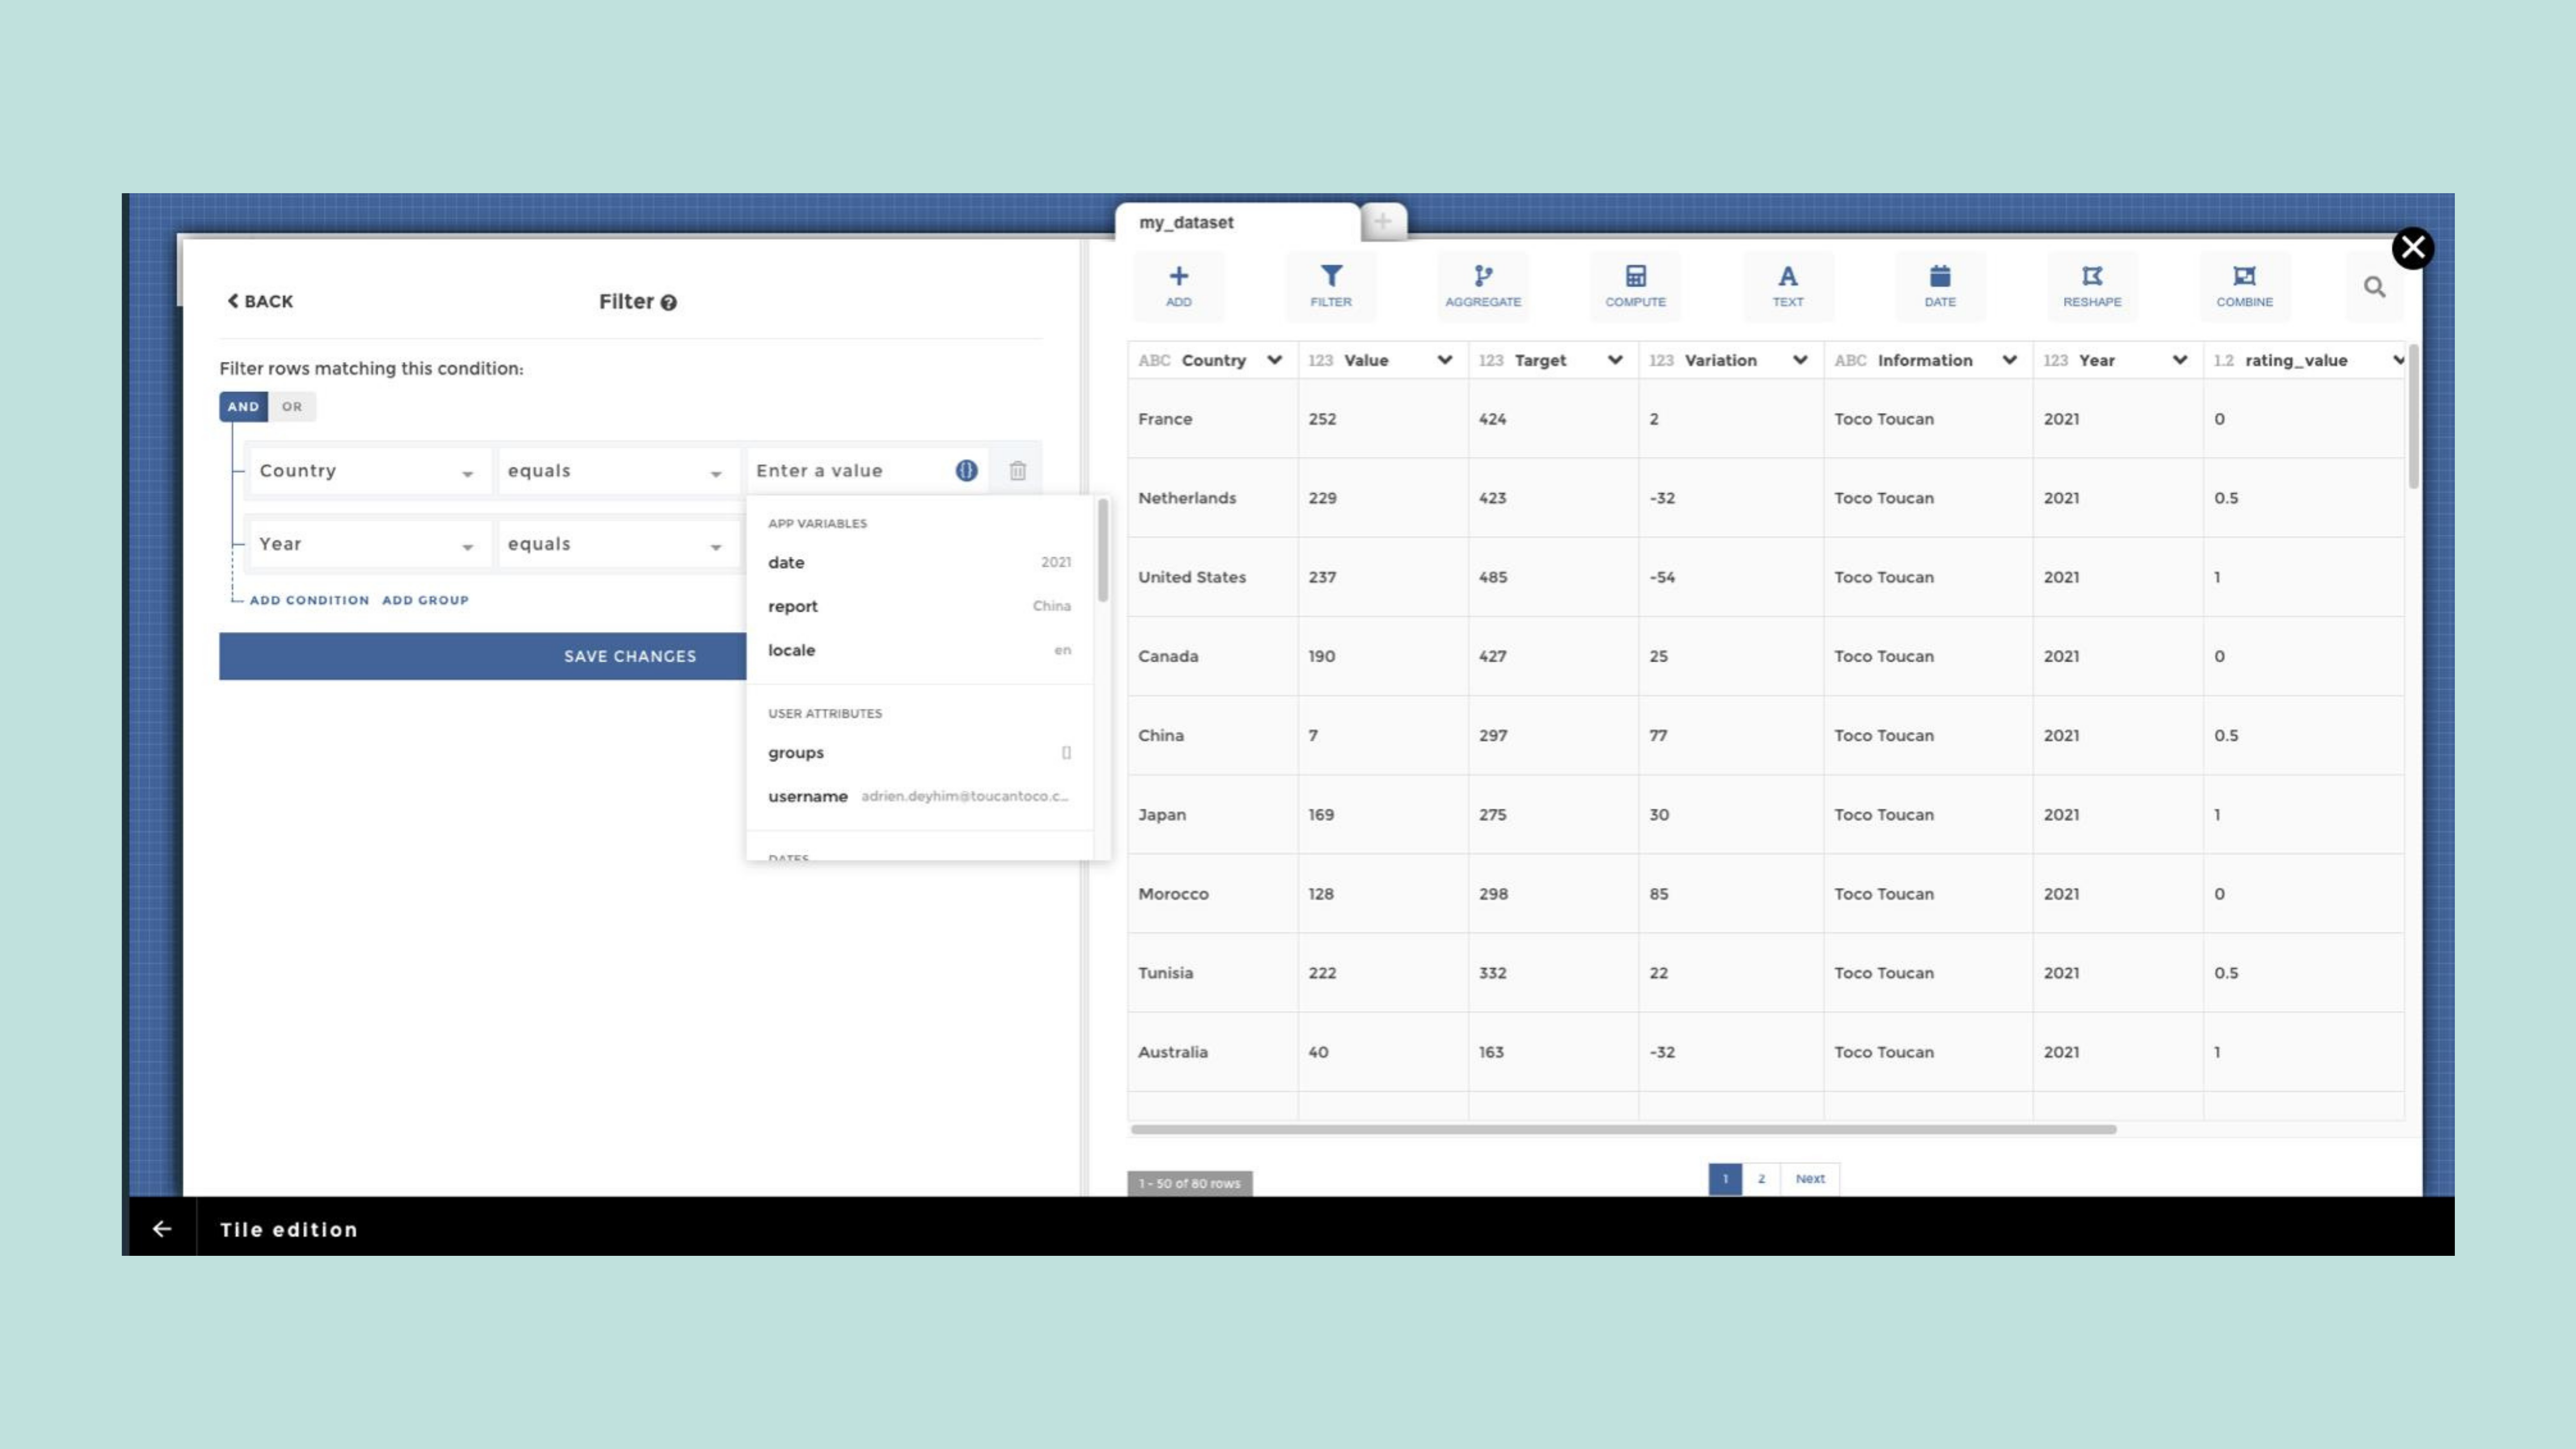
Task: Switch to the my_dataset tab
Action: 1186,222
